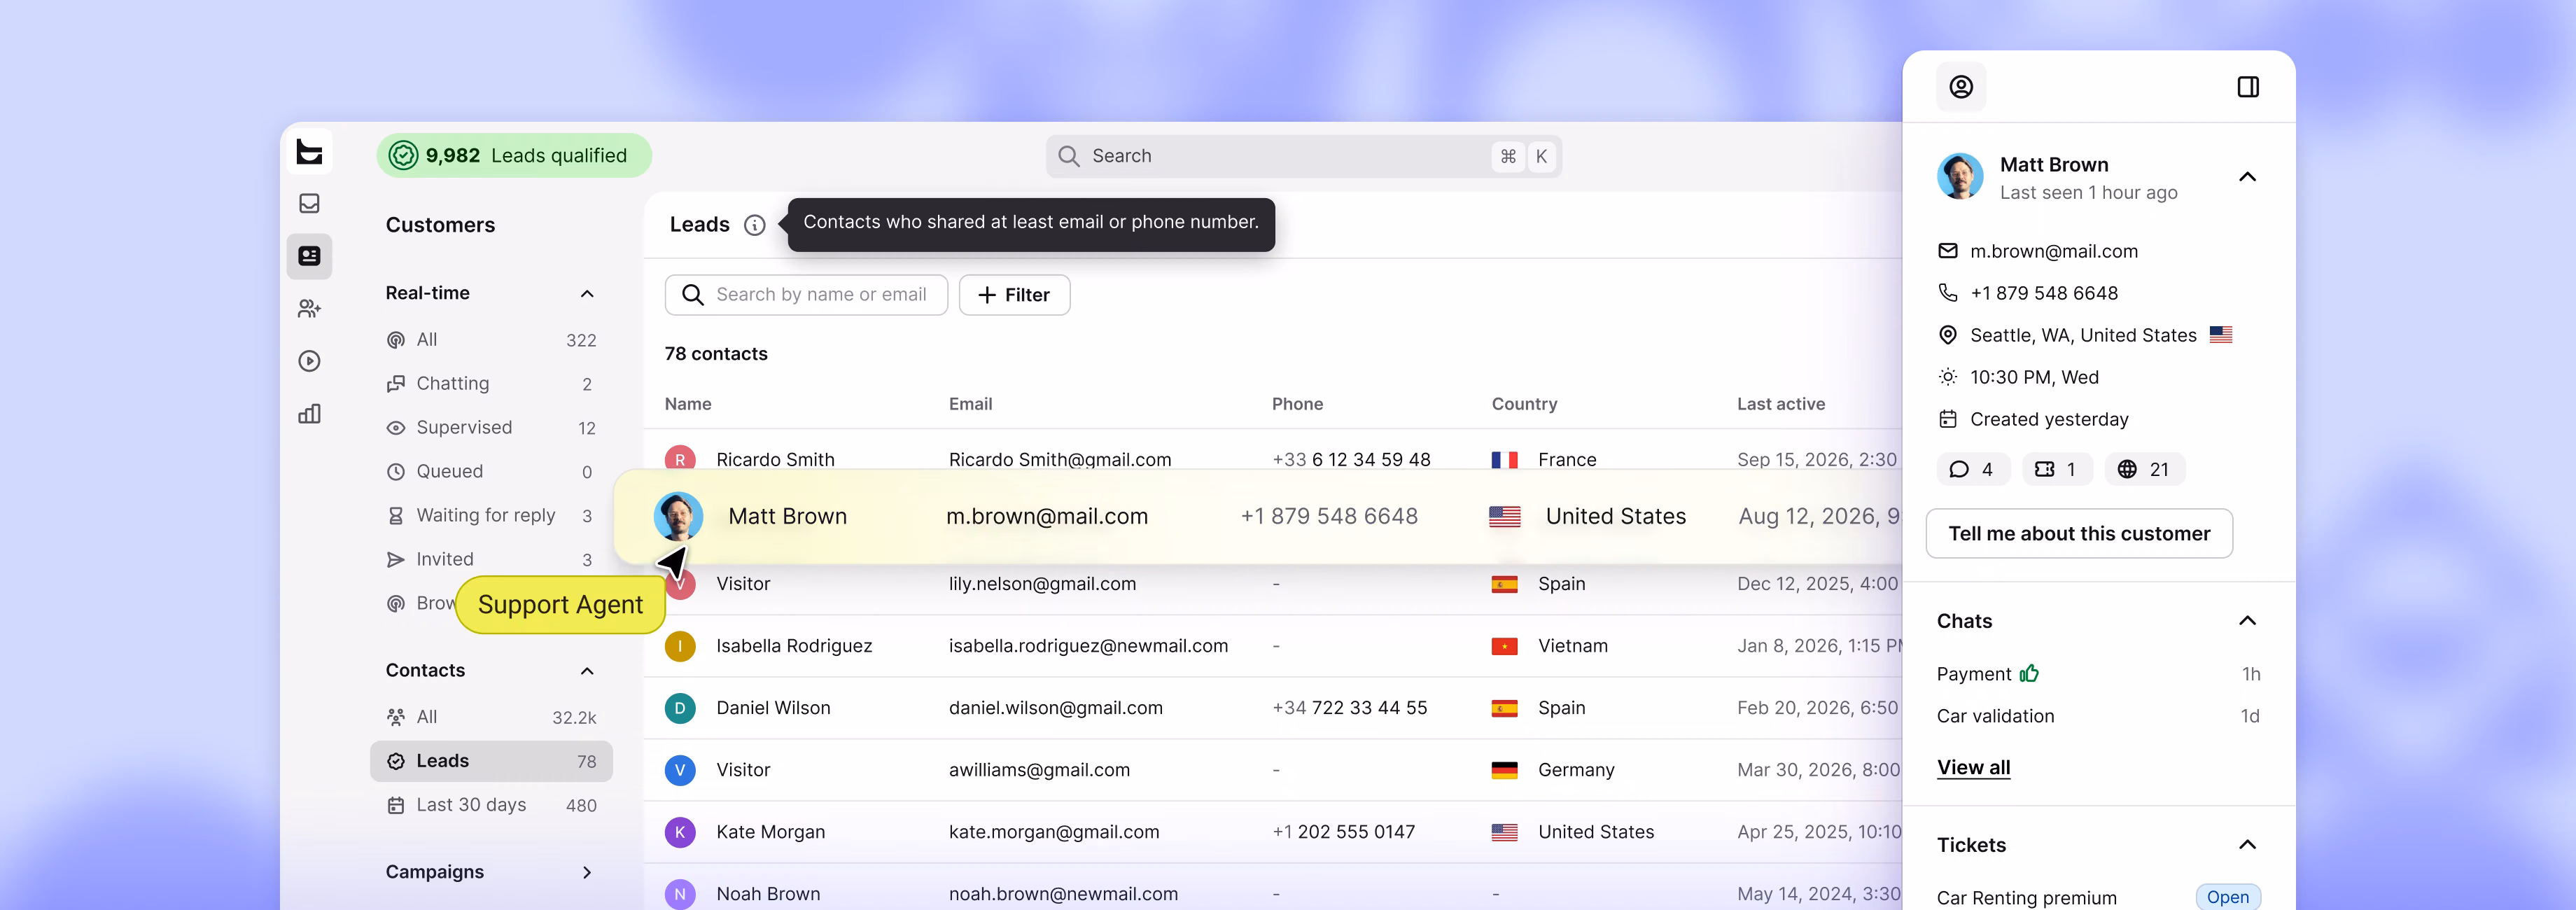Collapse the Contacts section in sidebar
This screenshot has width=2576, height=910.
coord(587,671)
